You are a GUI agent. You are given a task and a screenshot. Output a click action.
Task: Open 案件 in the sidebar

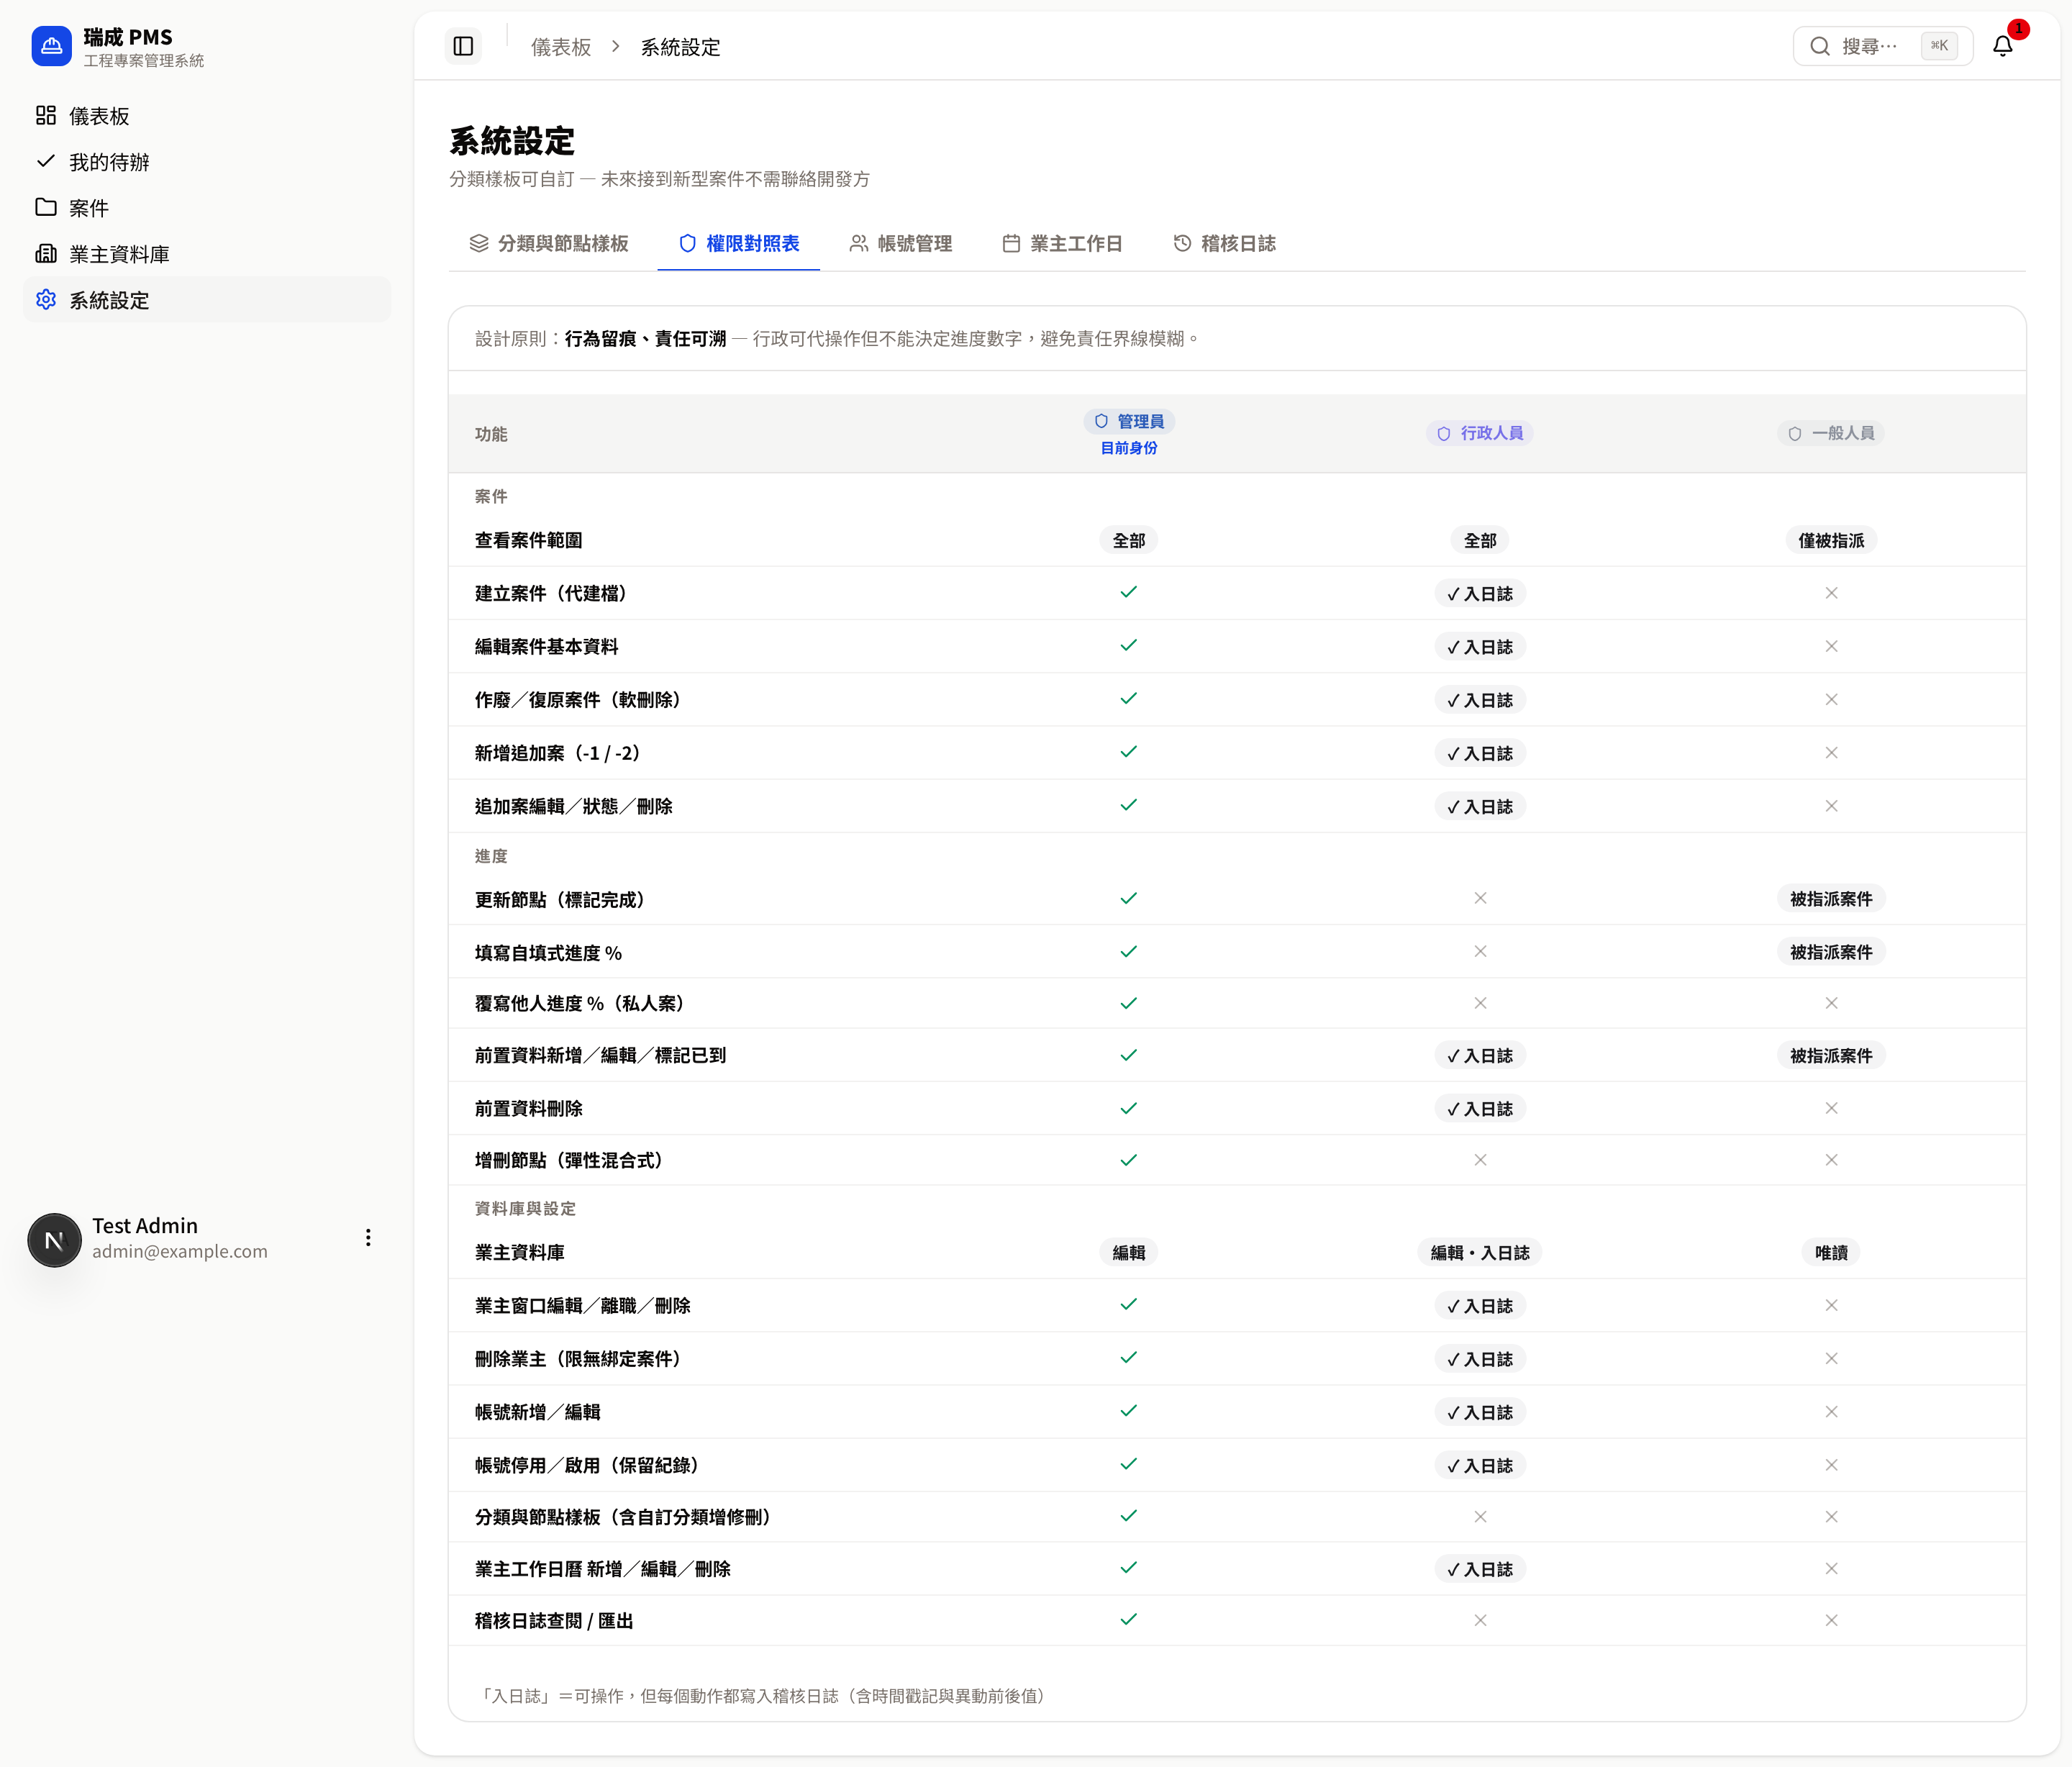(x=207, y=207)
